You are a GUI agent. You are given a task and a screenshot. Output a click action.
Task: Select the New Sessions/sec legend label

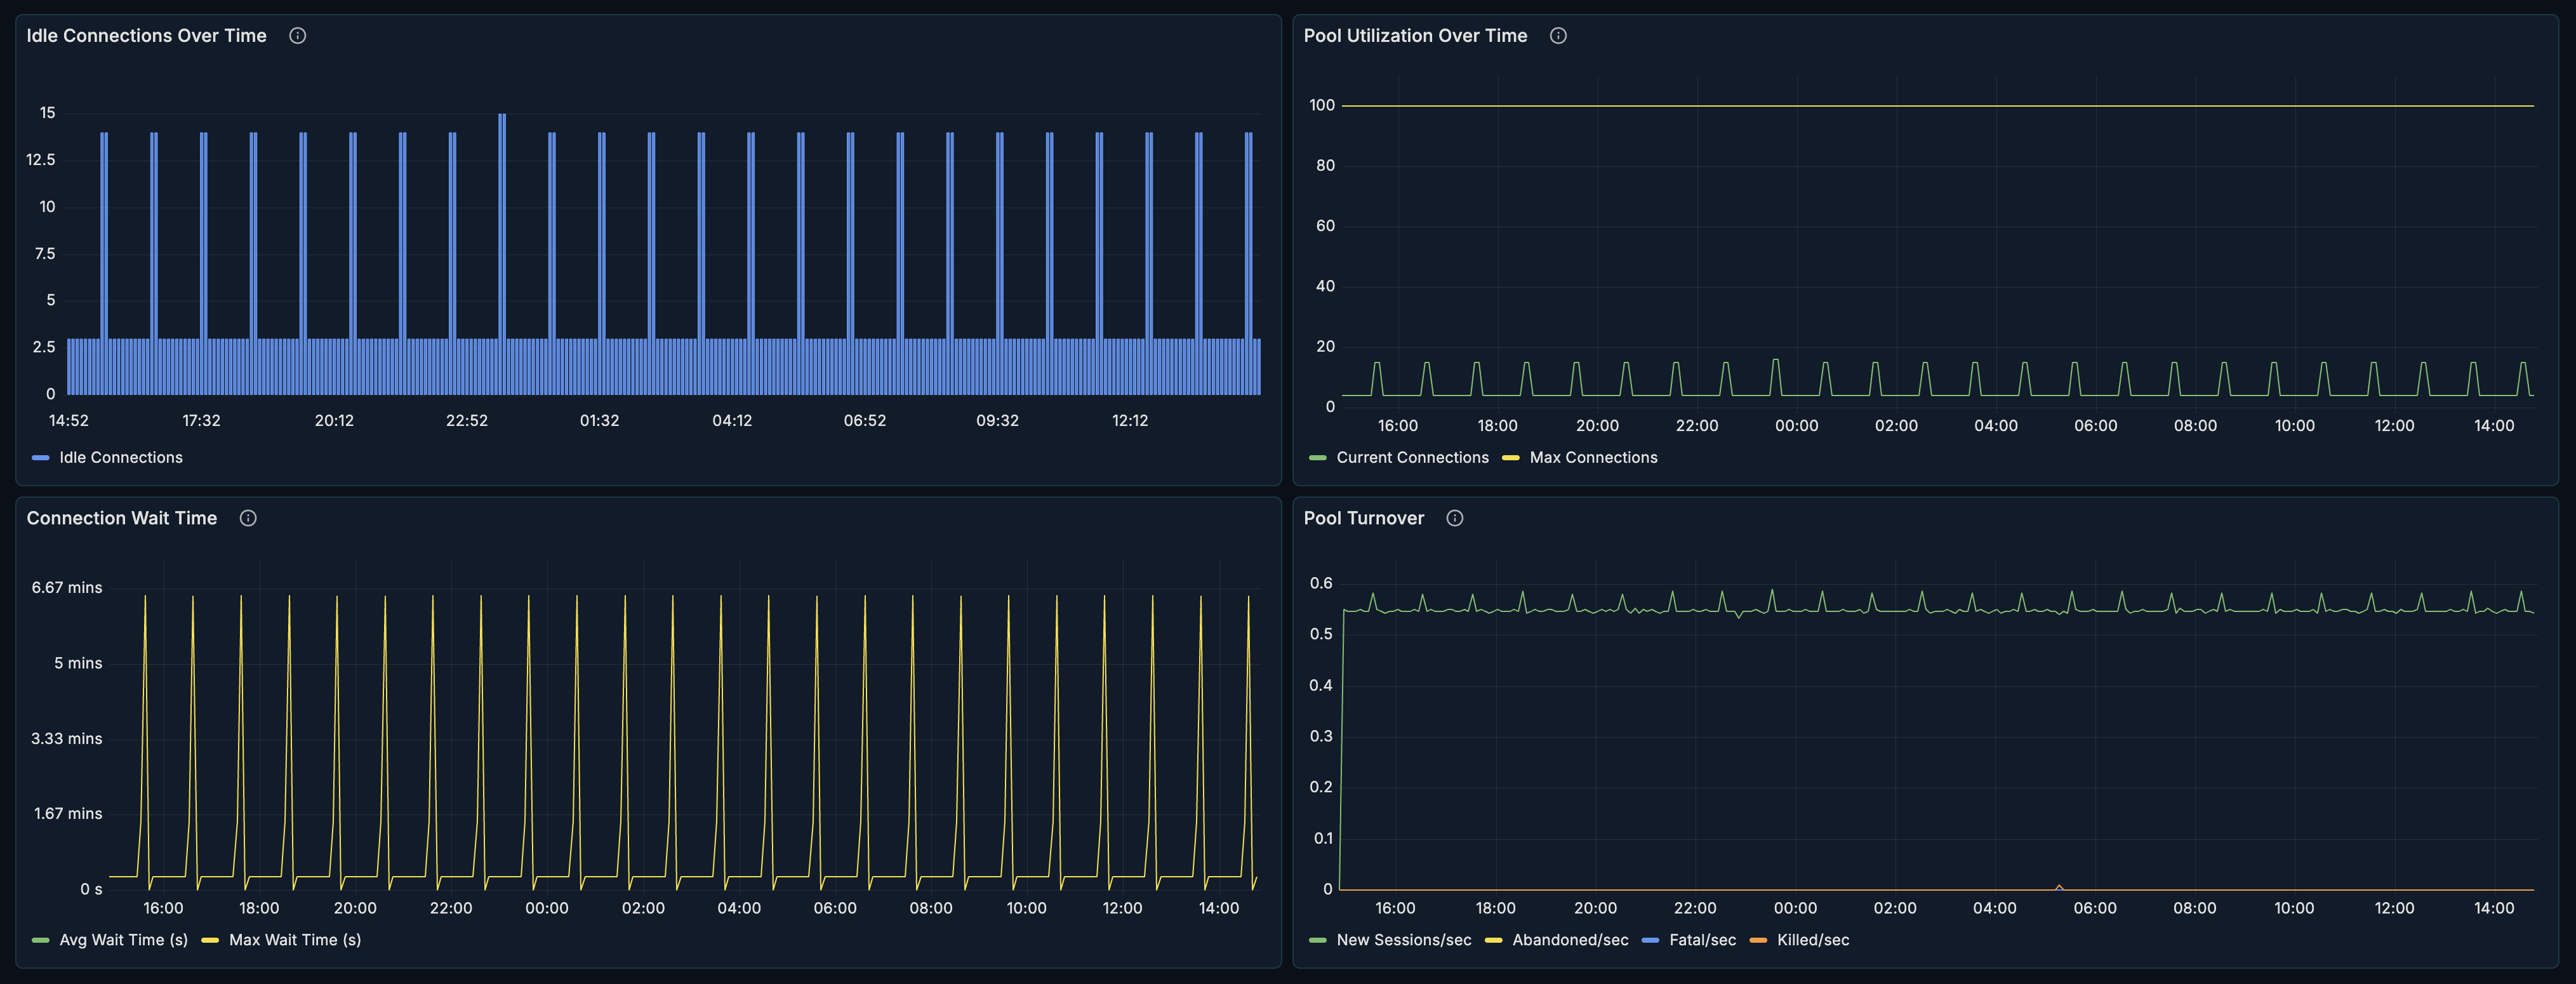[x=1404, y=940]
